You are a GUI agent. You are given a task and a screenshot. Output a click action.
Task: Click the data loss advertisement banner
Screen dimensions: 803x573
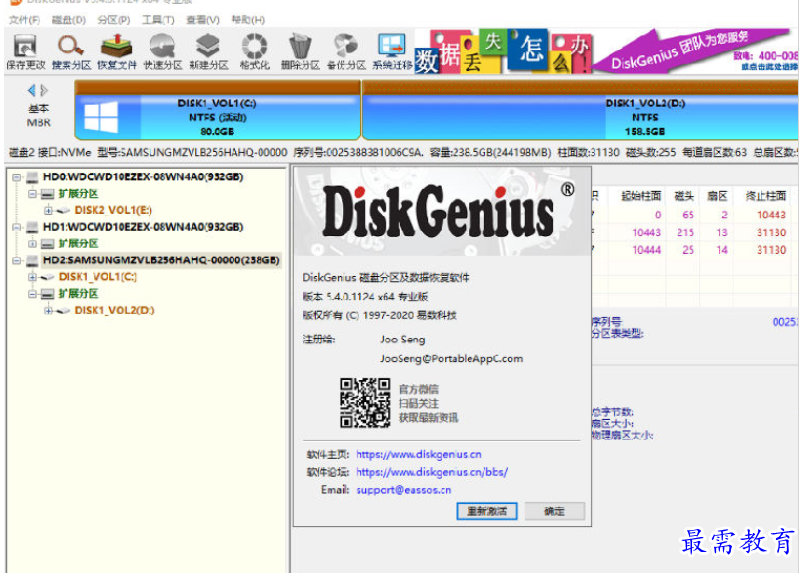(605, 51)
